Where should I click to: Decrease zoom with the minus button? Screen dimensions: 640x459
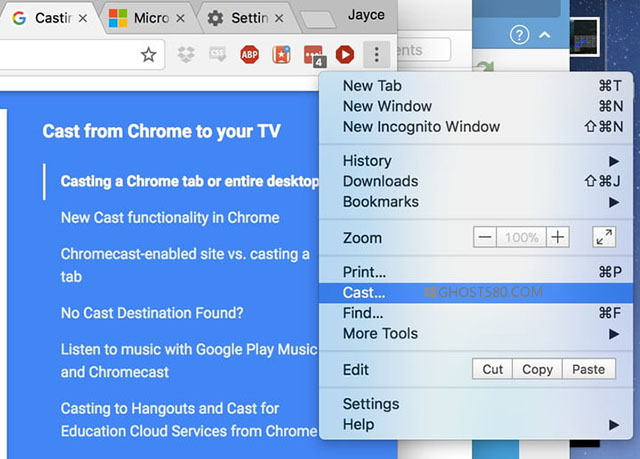(x=485, y=237)
